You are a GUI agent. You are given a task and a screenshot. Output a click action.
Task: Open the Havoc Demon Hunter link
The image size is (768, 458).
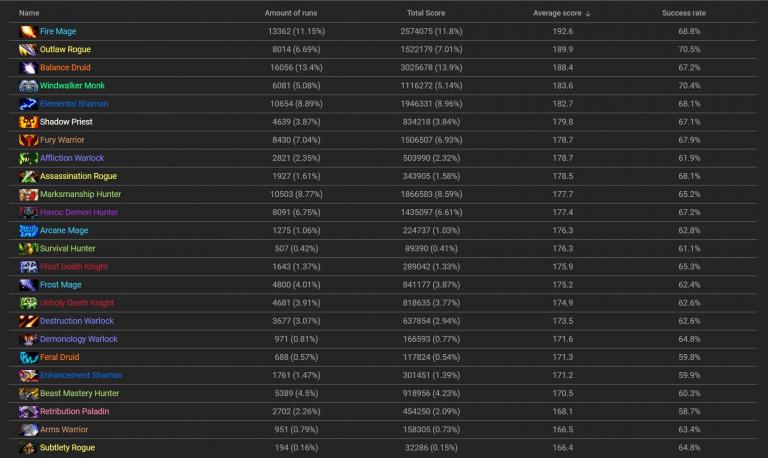[79, 213]
